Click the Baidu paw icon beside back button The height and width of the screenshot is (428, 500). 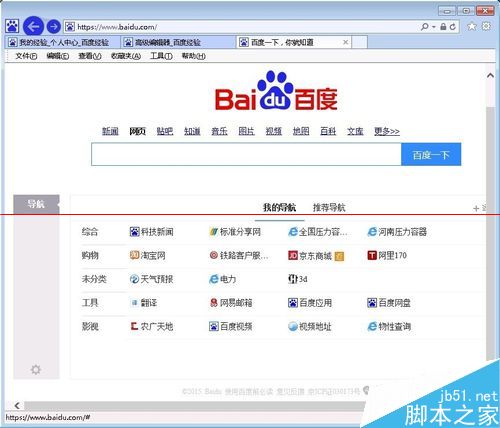pos(12,26)
